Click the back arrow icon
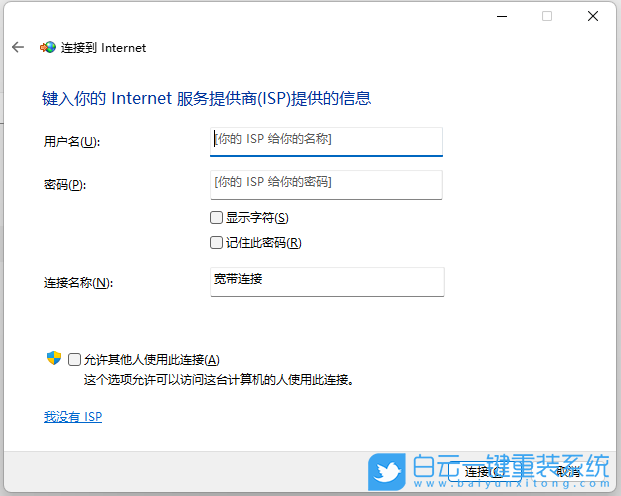This screenshot has width=621, height=496. [x=18, y=48]
